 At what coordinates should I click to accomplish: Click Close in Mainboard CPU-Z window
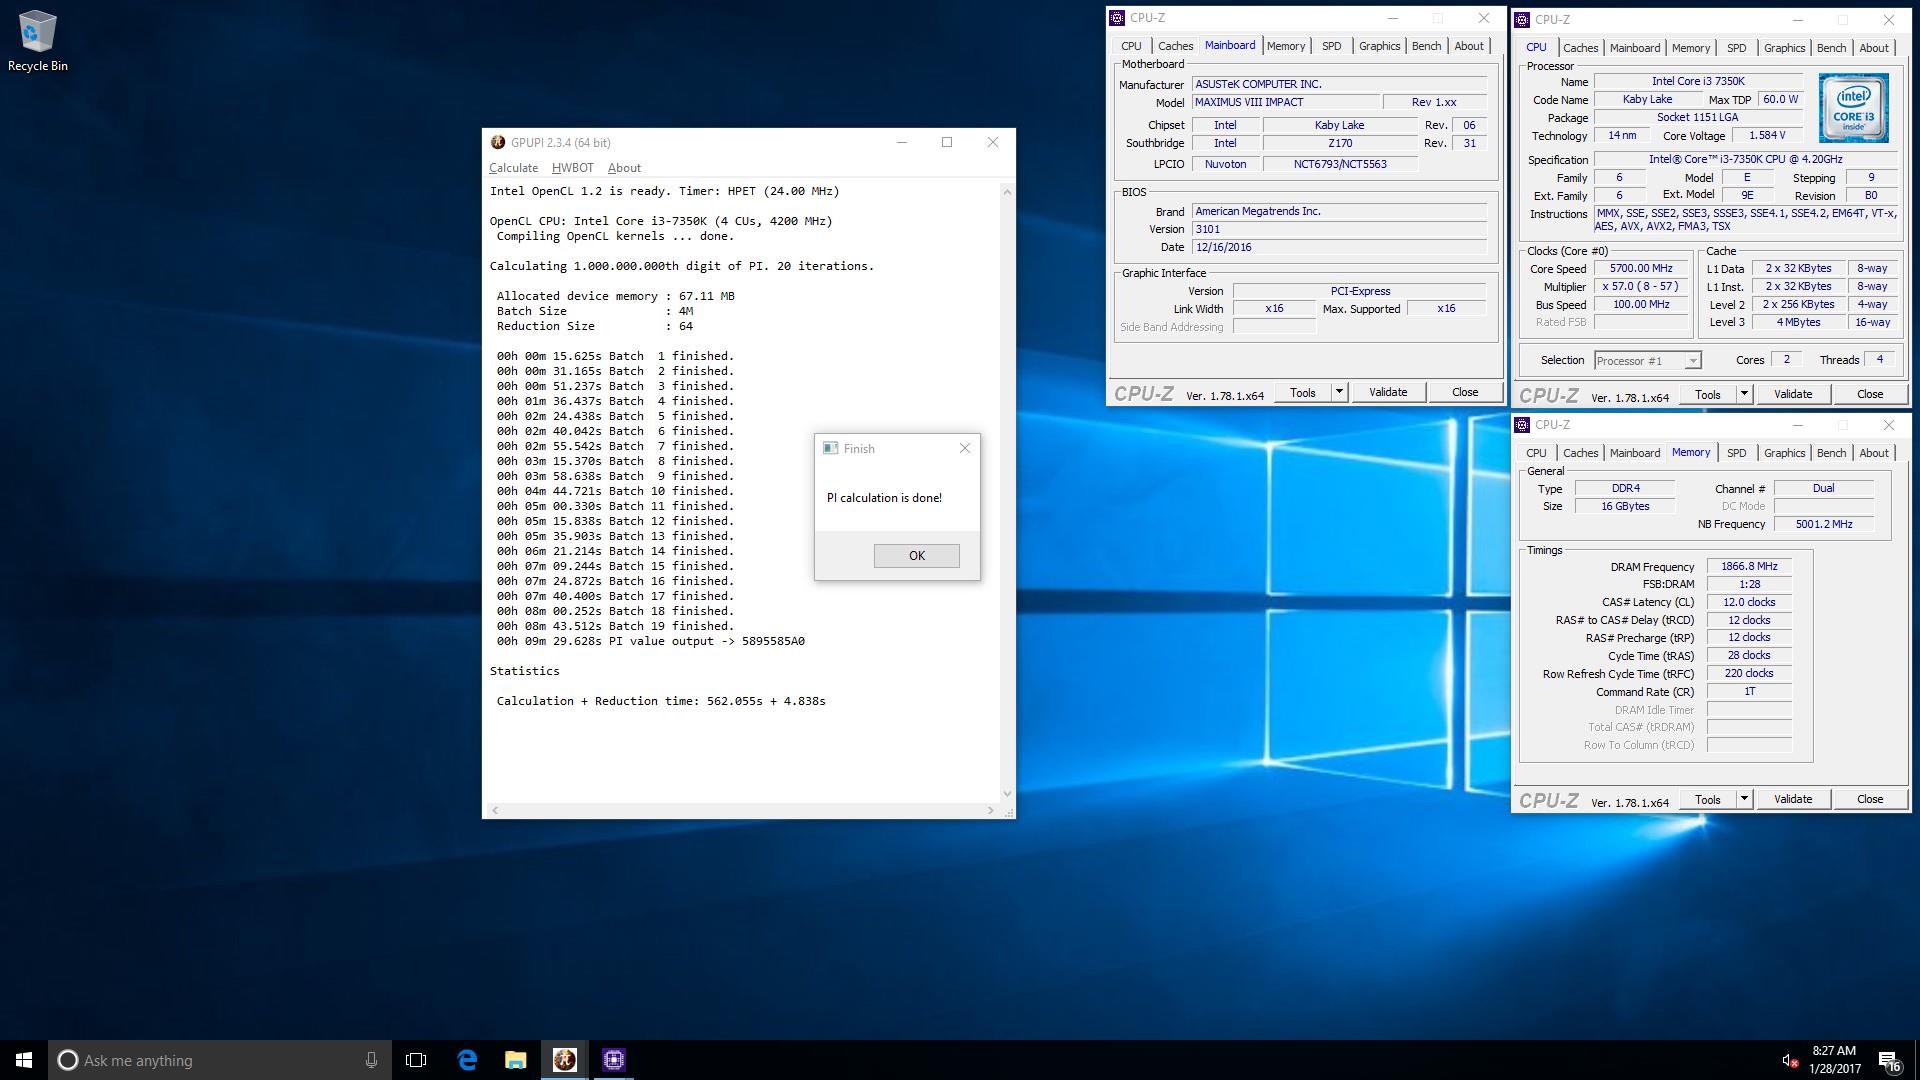(1465, 392)
